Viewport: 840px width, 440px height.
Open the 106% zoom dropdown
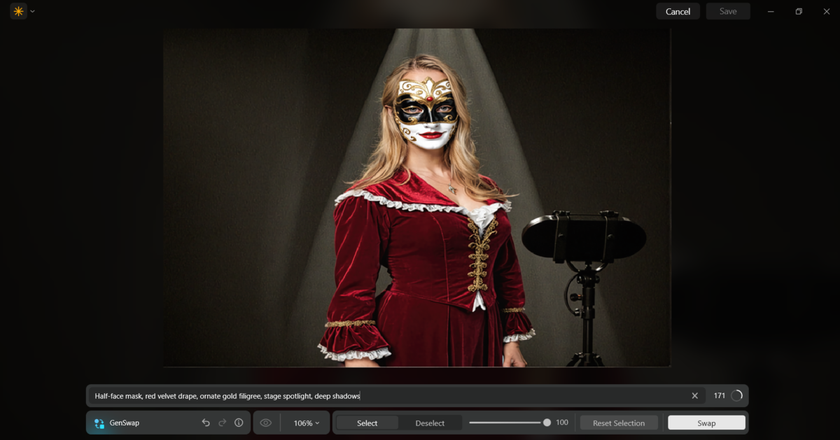[306, 423]
